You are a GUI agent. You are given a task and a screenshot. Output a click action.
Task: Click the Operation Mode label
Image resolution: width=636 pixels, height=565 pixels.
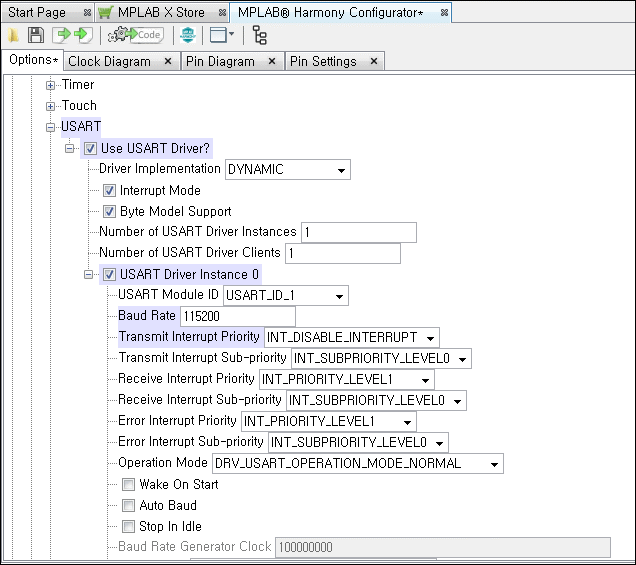click(163, 463)
